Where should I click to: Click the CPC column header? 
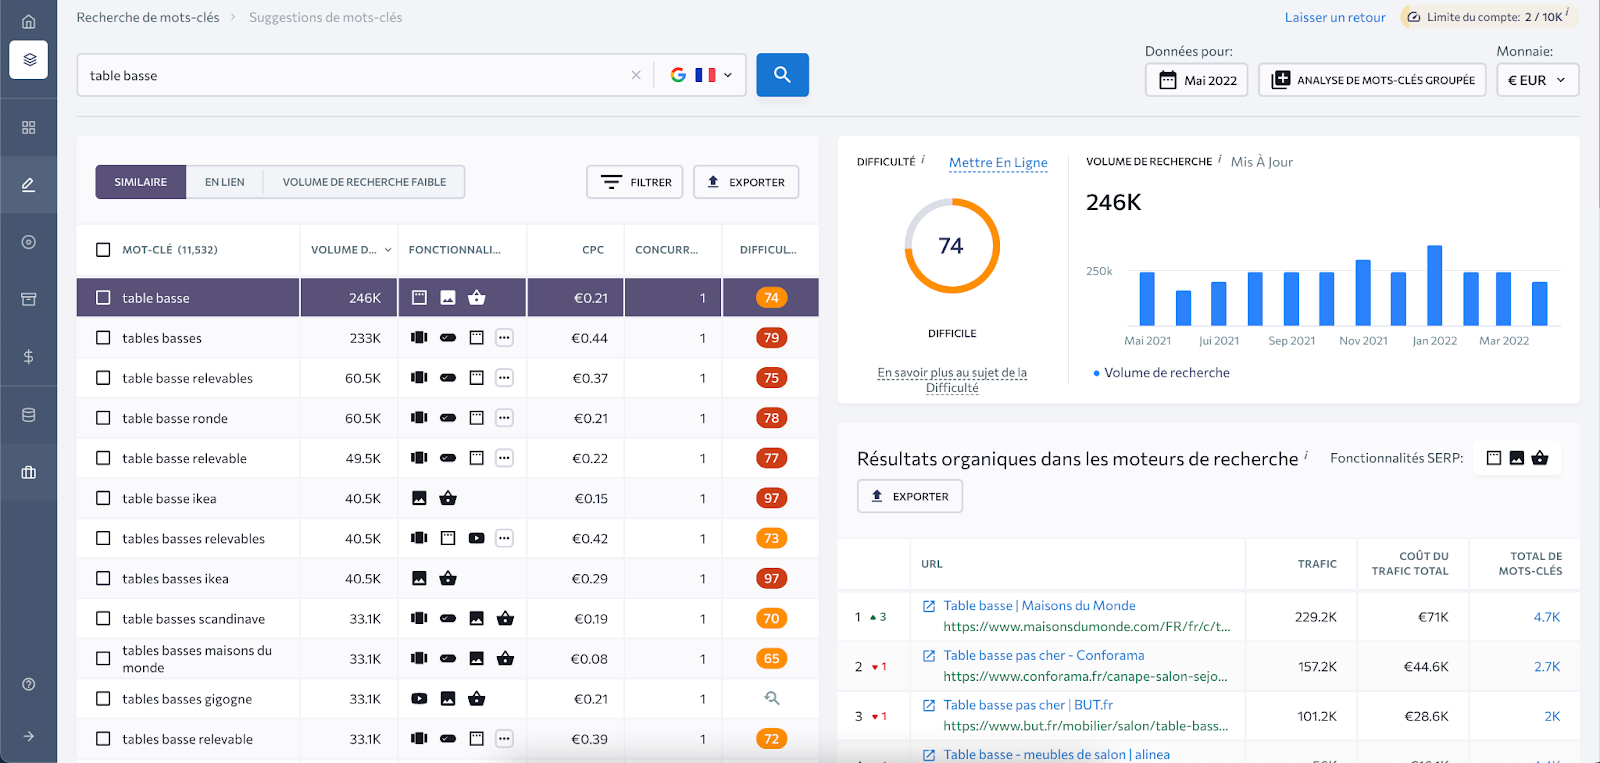tap(593, 250)
